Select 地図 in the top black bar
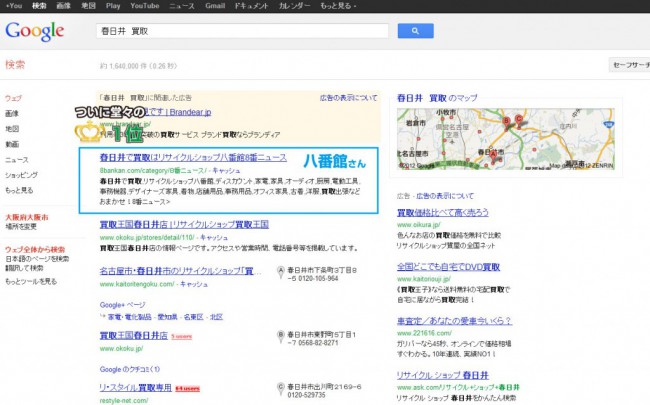 coord(88,6)
